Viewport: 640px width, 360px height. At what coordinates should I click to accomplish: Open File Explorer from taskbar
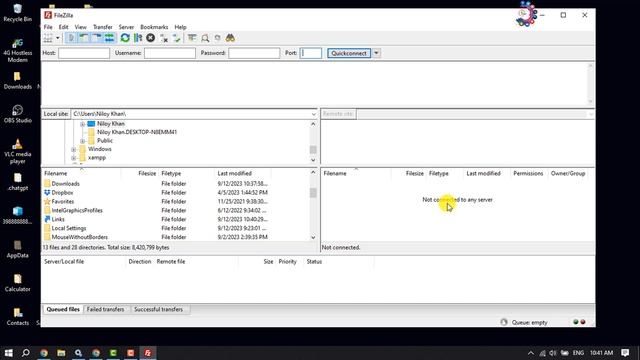(61, 353)
